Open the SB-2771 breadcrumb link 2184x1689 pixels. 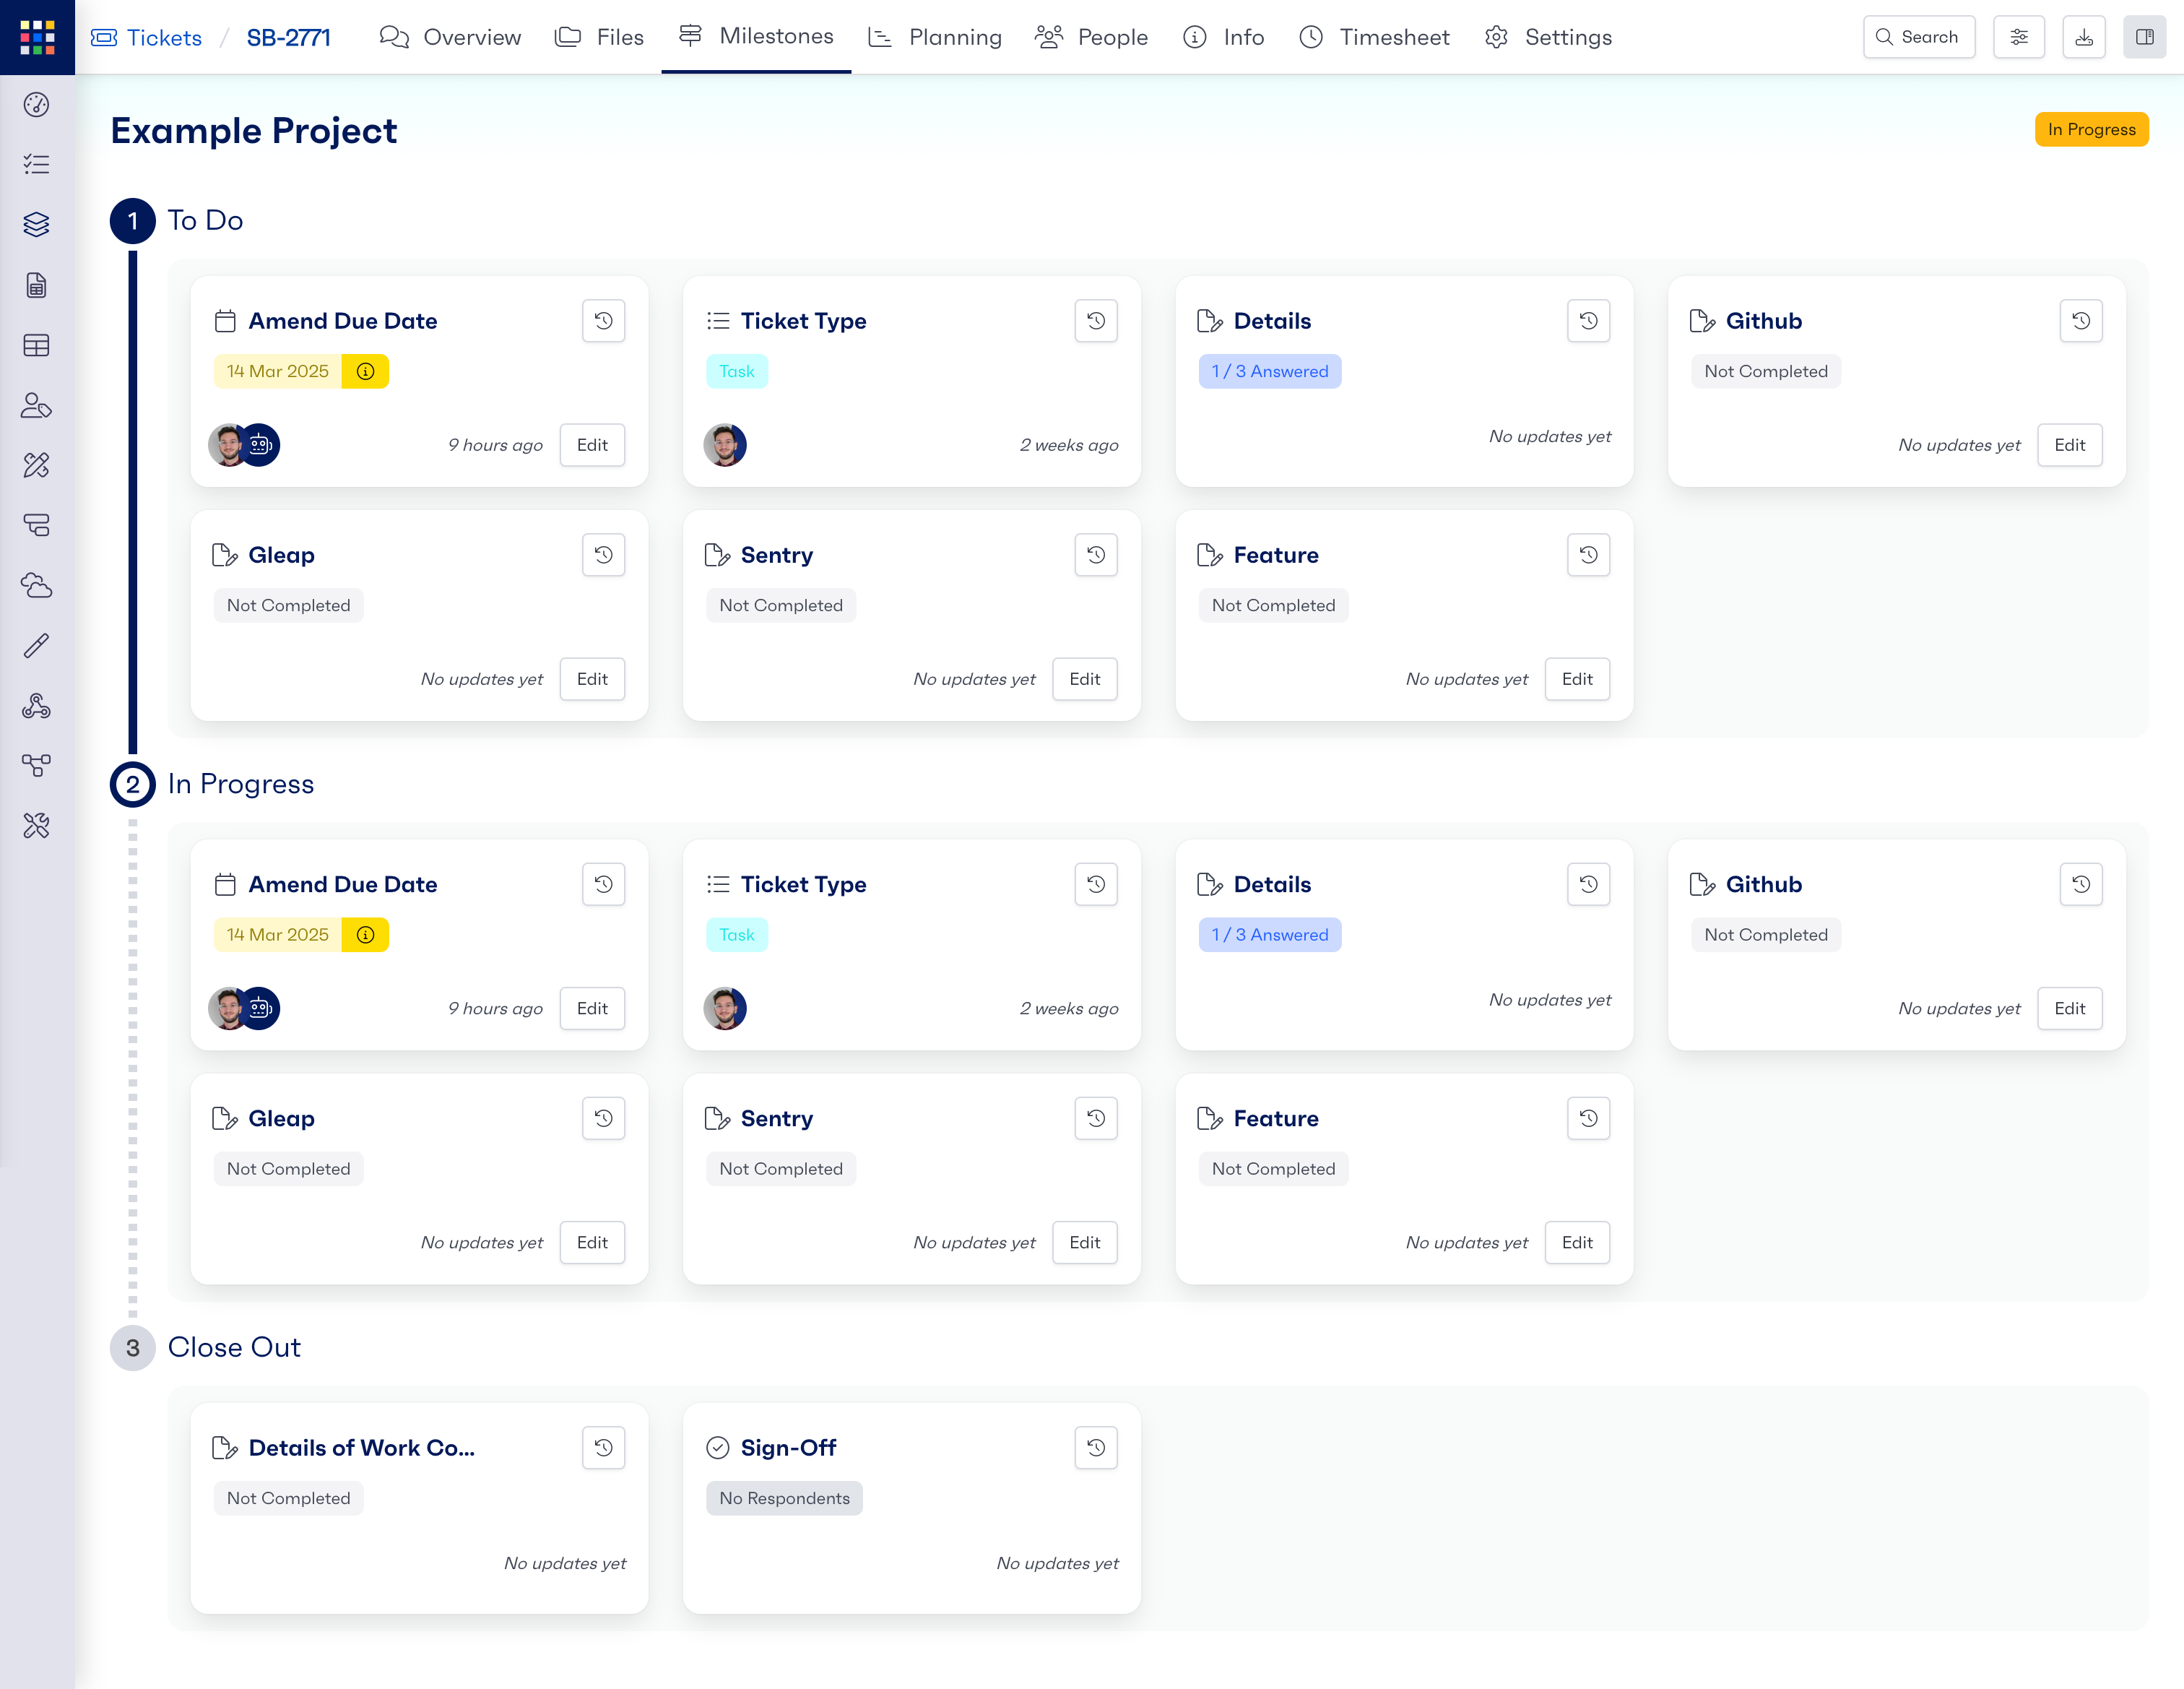tap(288, 38)
